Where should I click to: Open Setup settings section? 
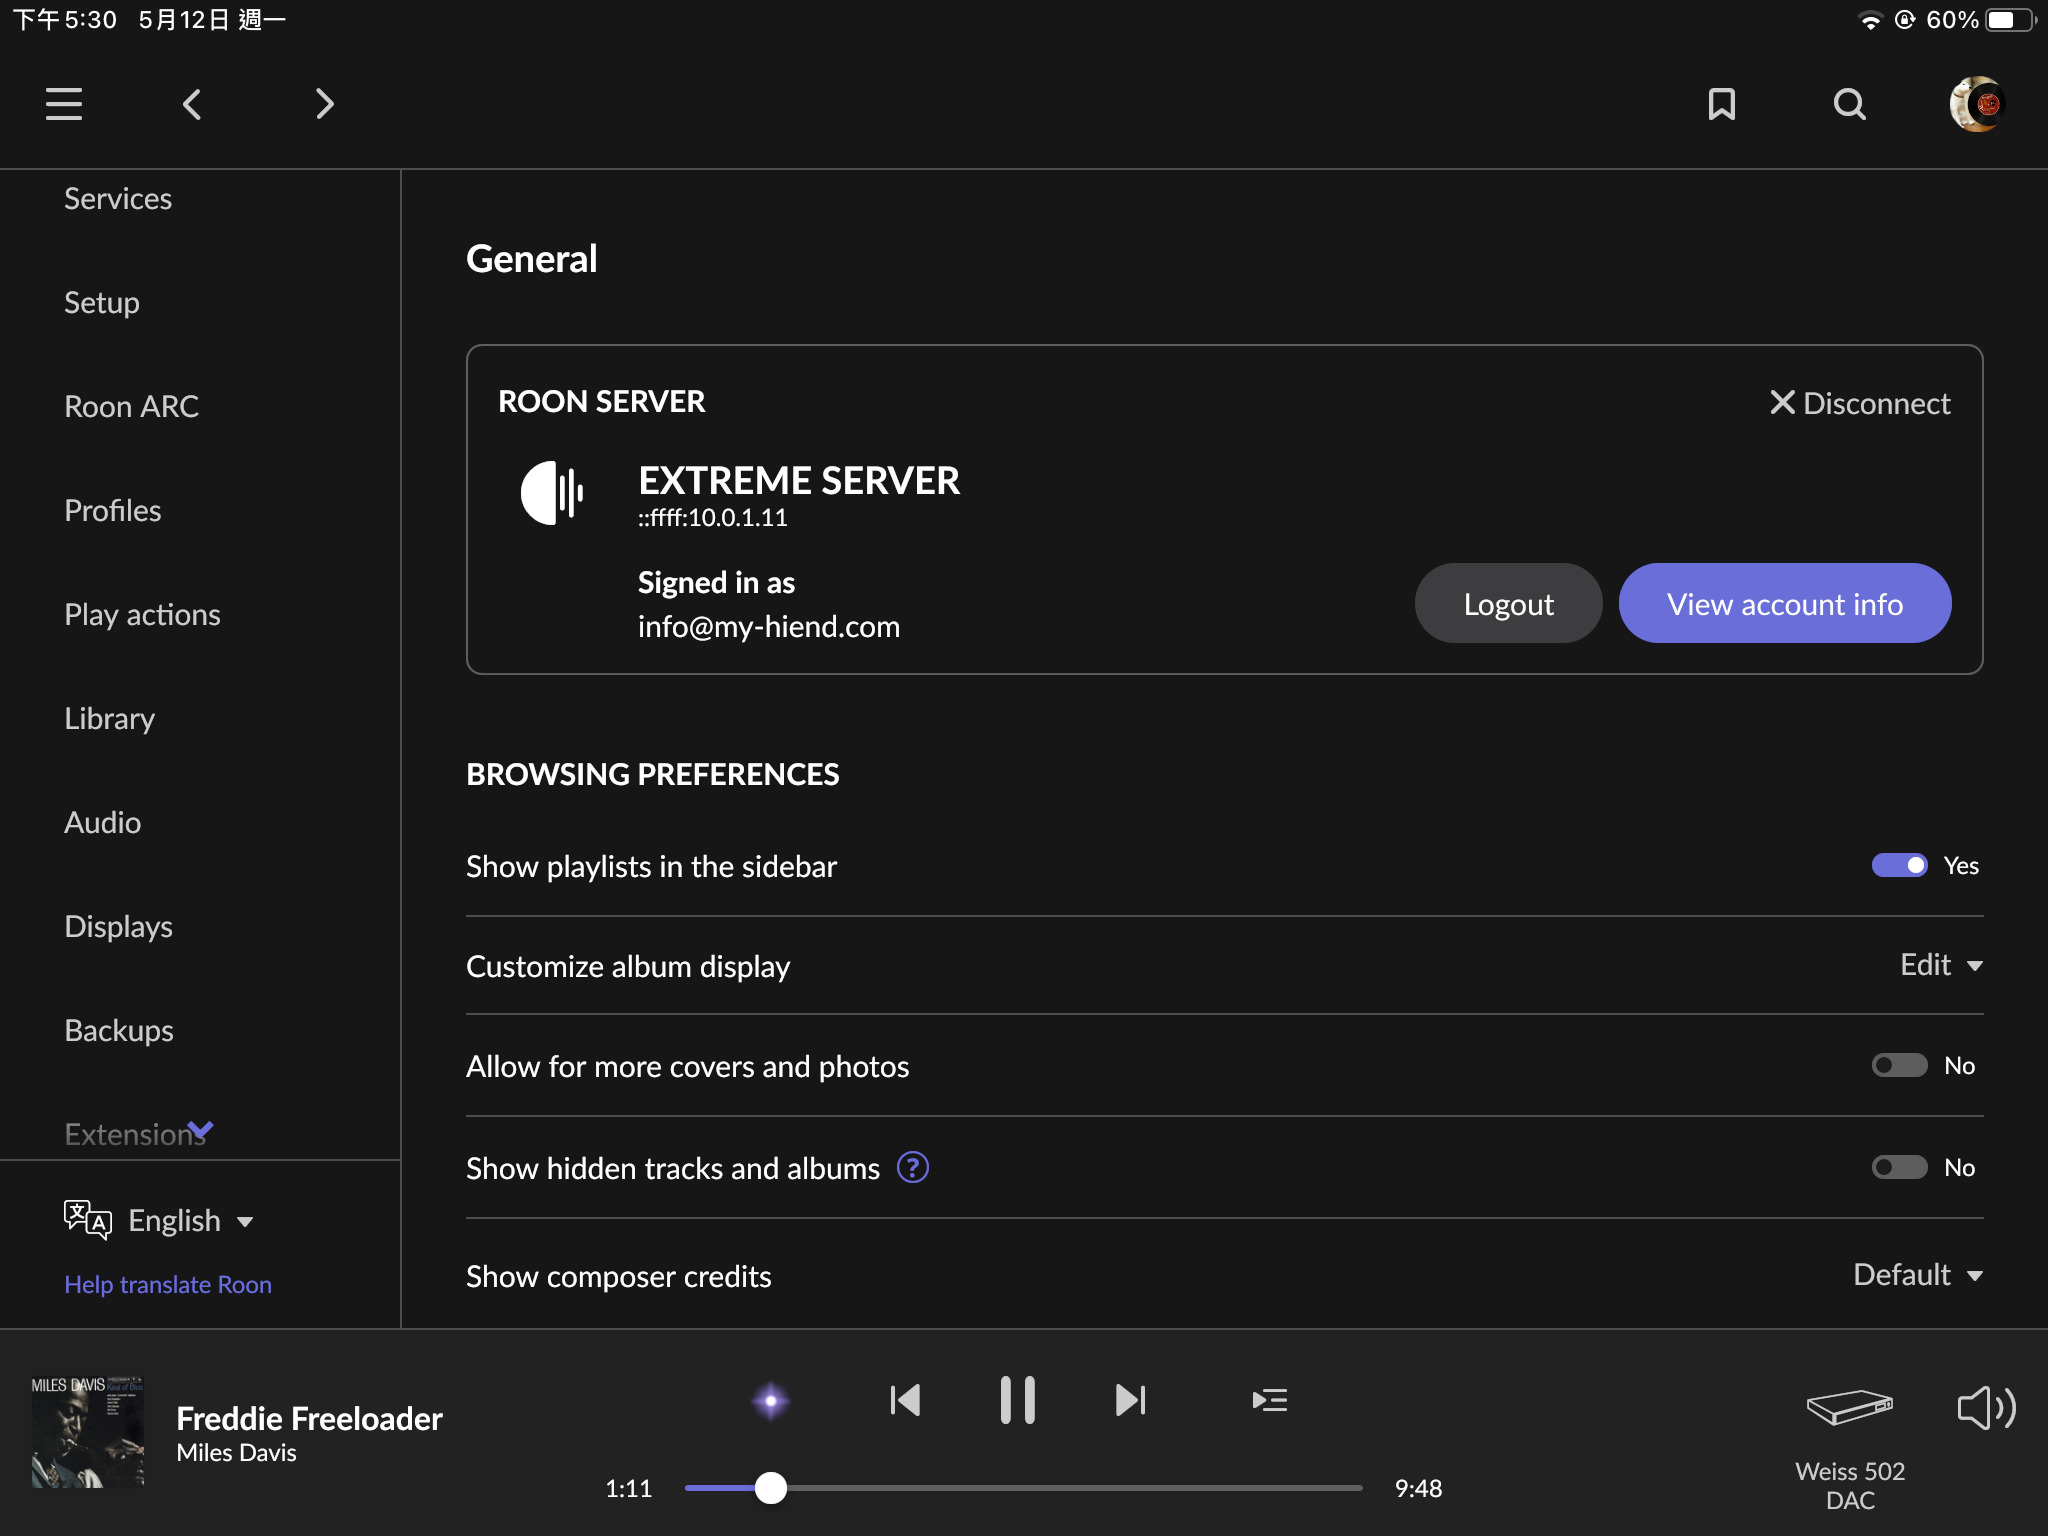[x=102, y=302]
